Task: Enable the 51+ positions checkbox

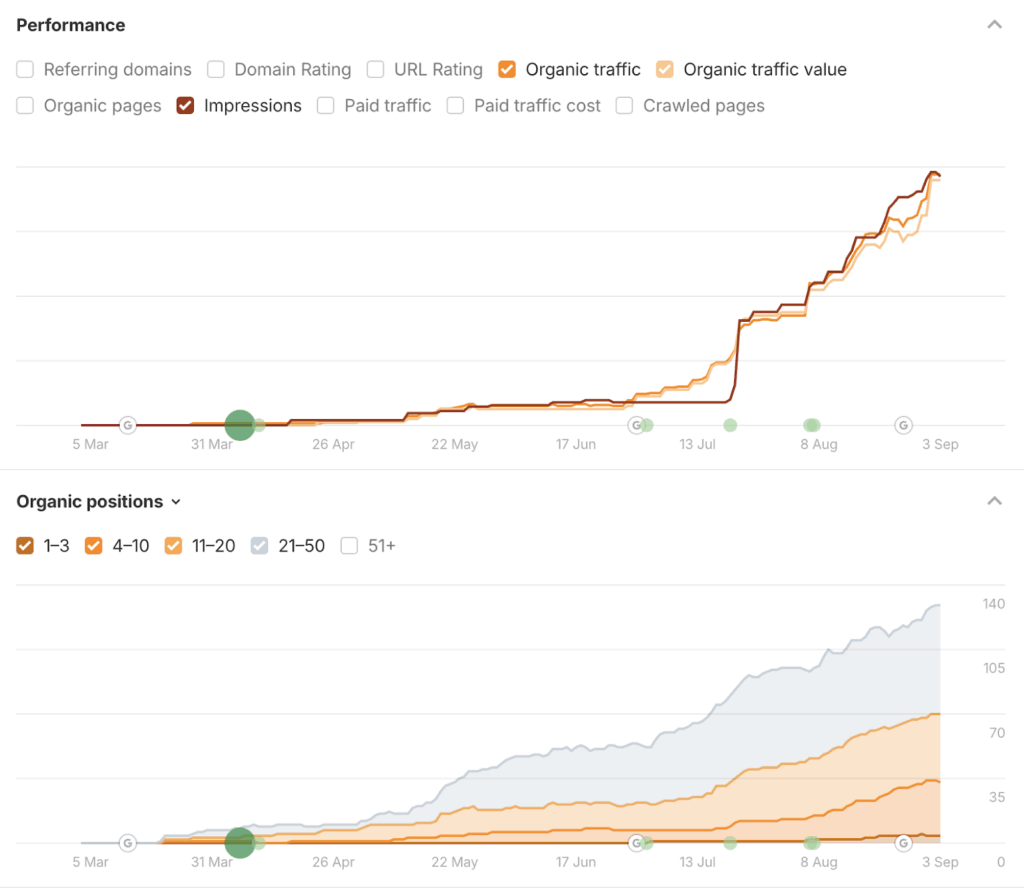Action: coord(349,546)
